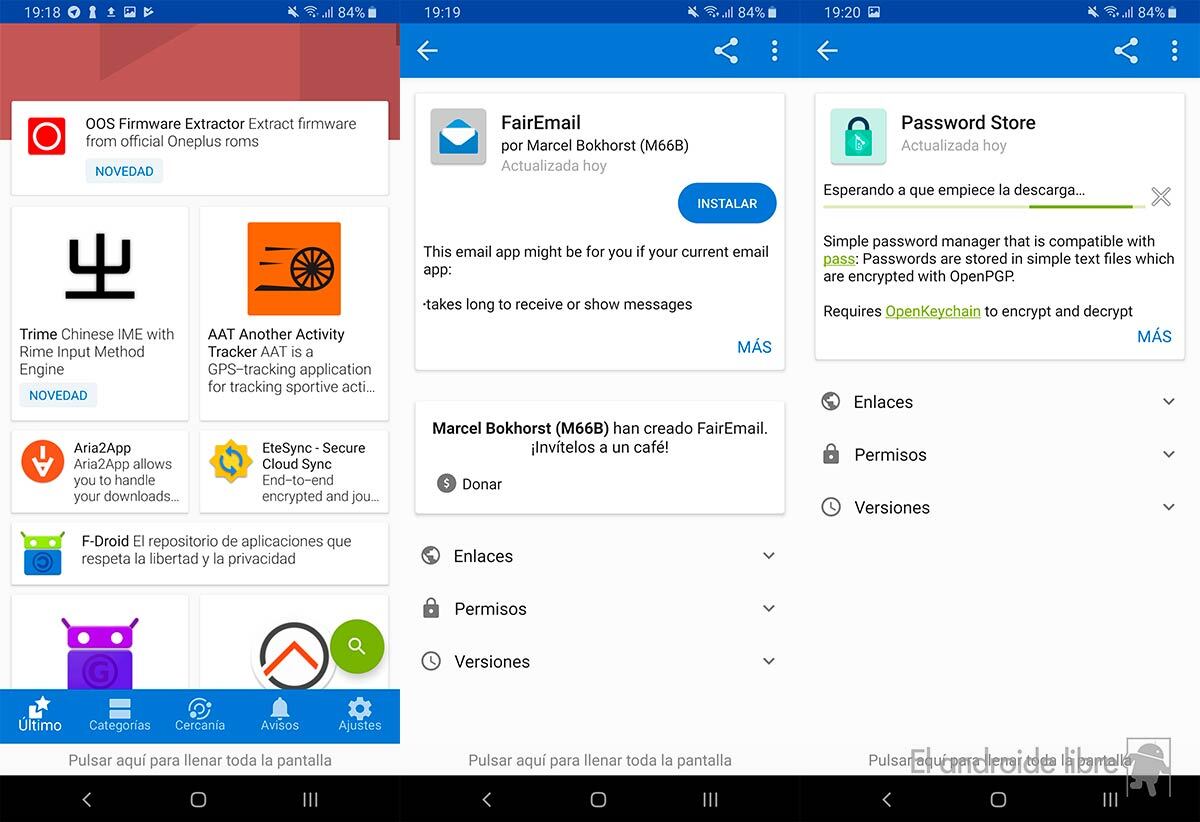Open recent apps on the Password Store screen
The width and height of the screenshot is (1200, 822).
pos(1110,799)
